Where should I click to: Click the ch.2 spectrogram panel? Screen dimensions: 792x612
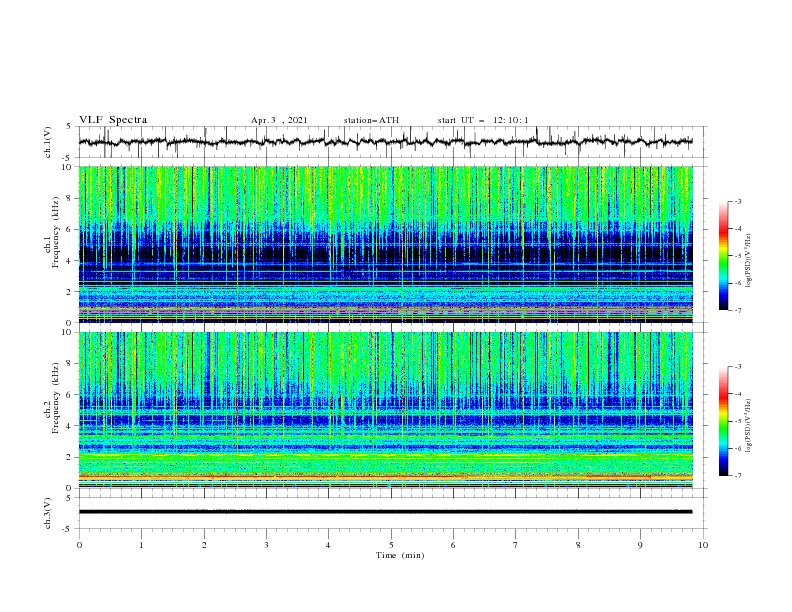coord(385,410)
